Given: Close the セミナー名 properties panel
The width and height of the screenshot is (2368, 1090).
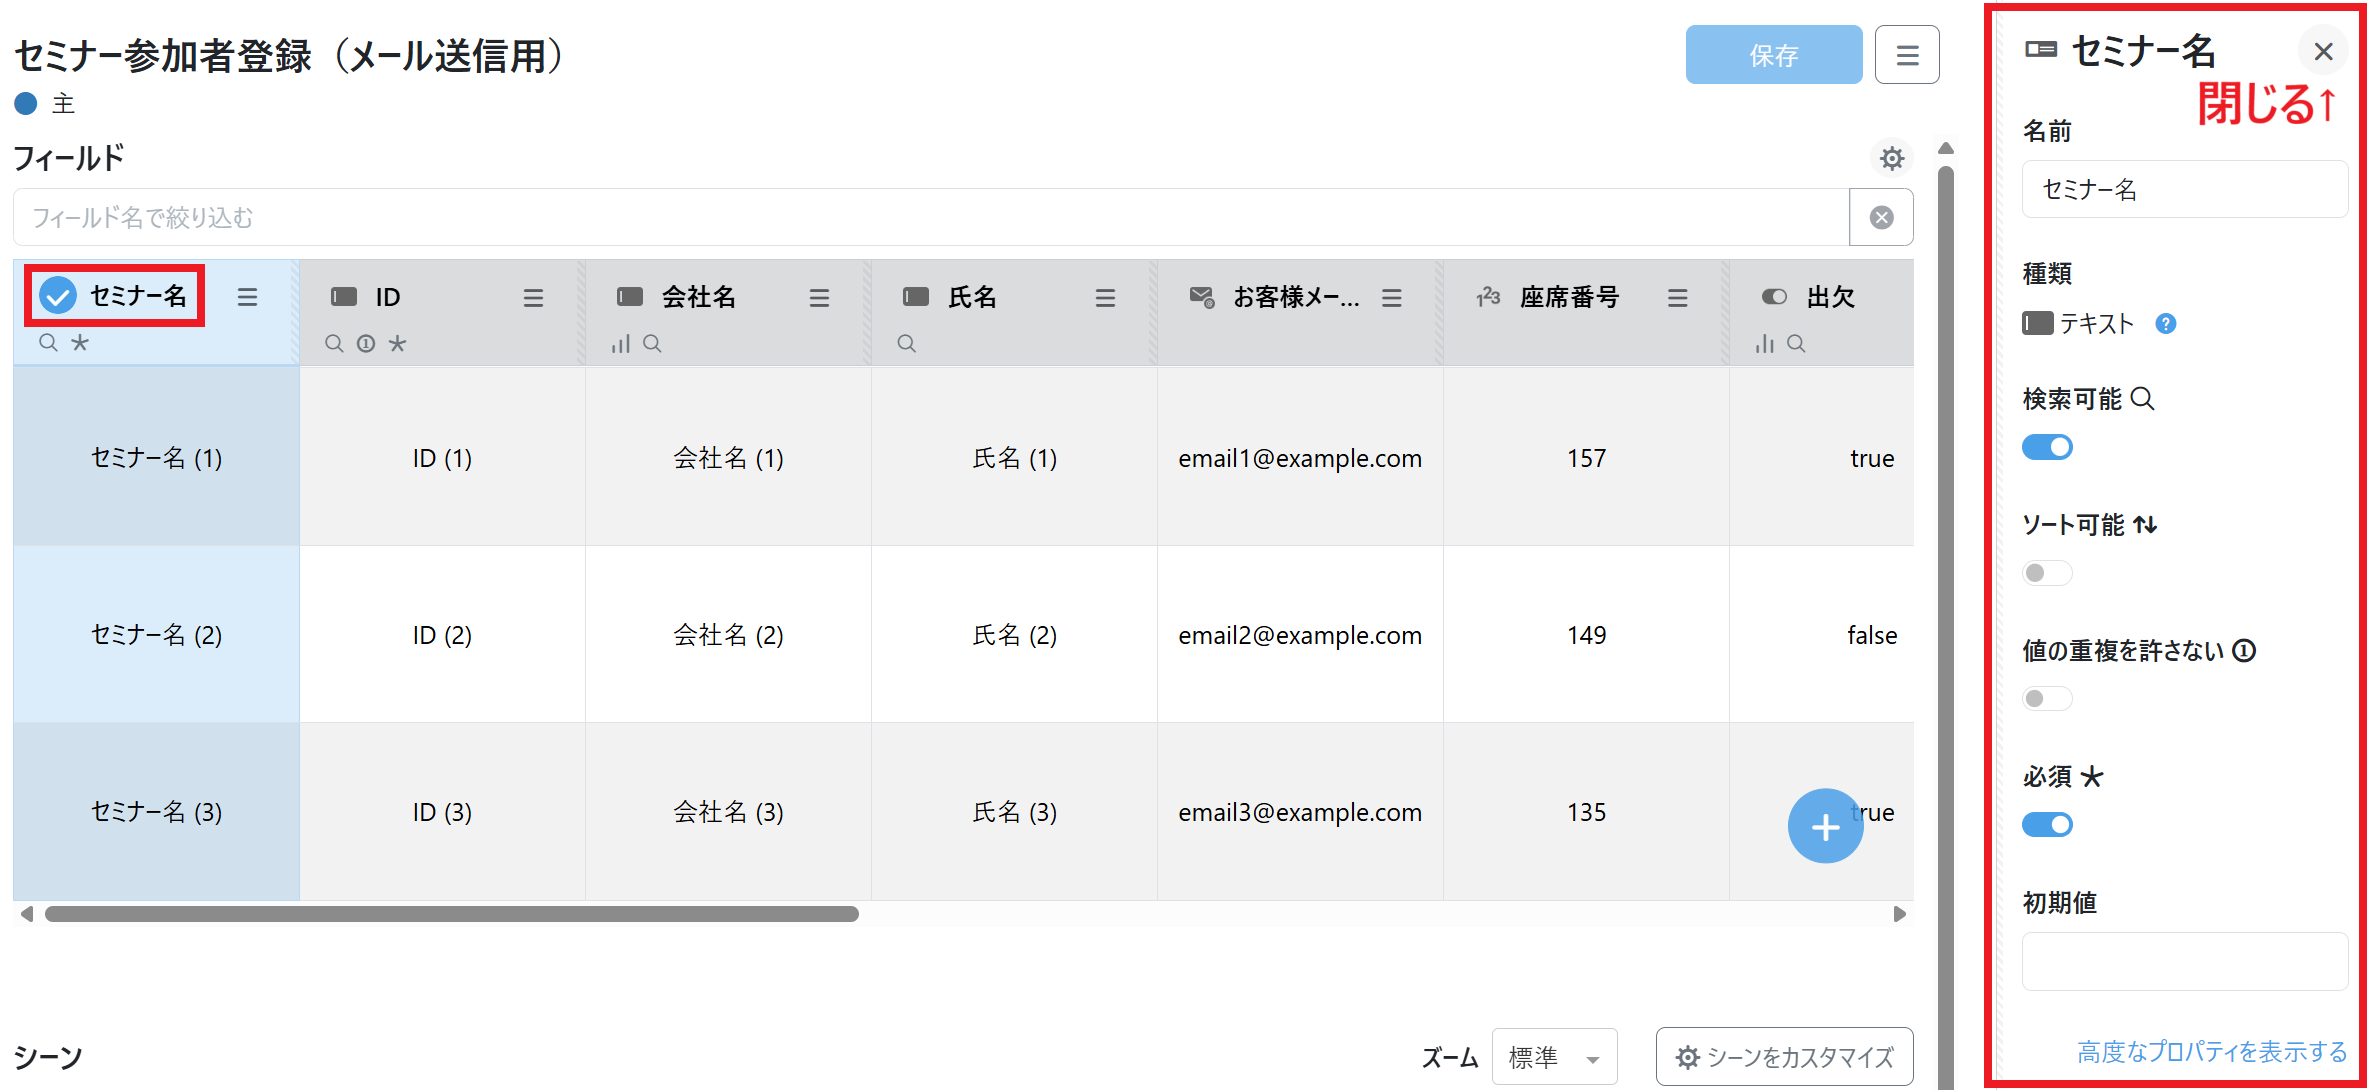Looking at the screenshot, I should coord(2323,52).
